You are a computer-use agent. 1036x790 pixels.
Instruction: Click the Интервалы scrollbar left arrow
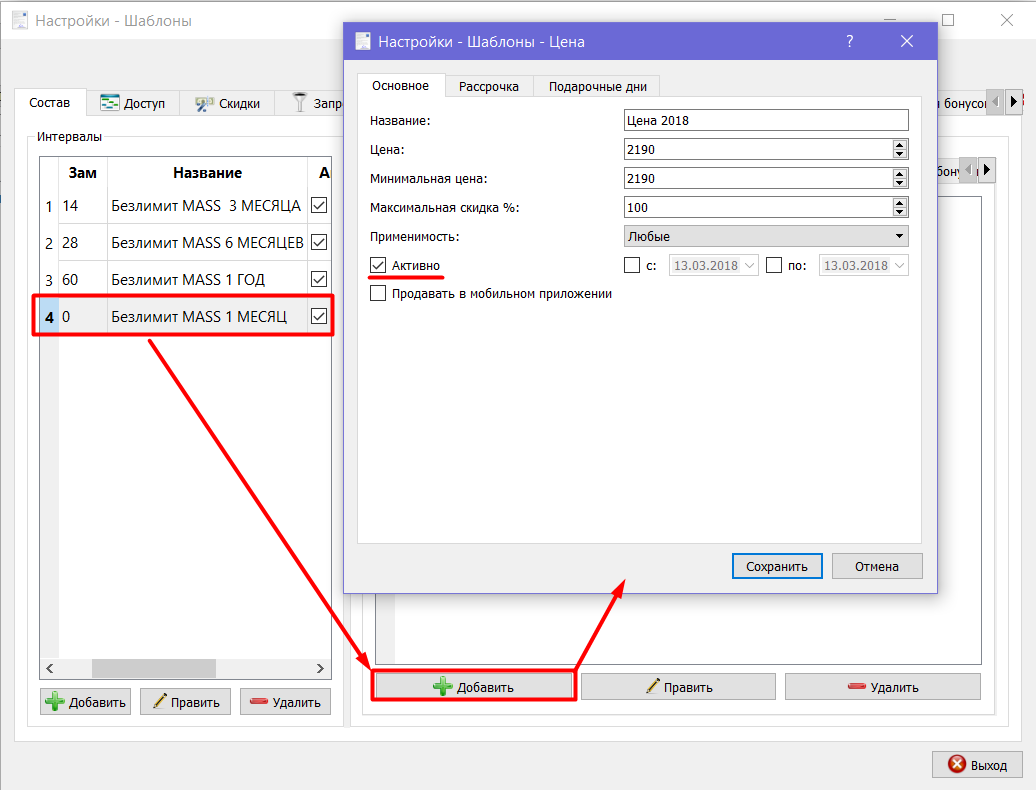pos(50,668)
